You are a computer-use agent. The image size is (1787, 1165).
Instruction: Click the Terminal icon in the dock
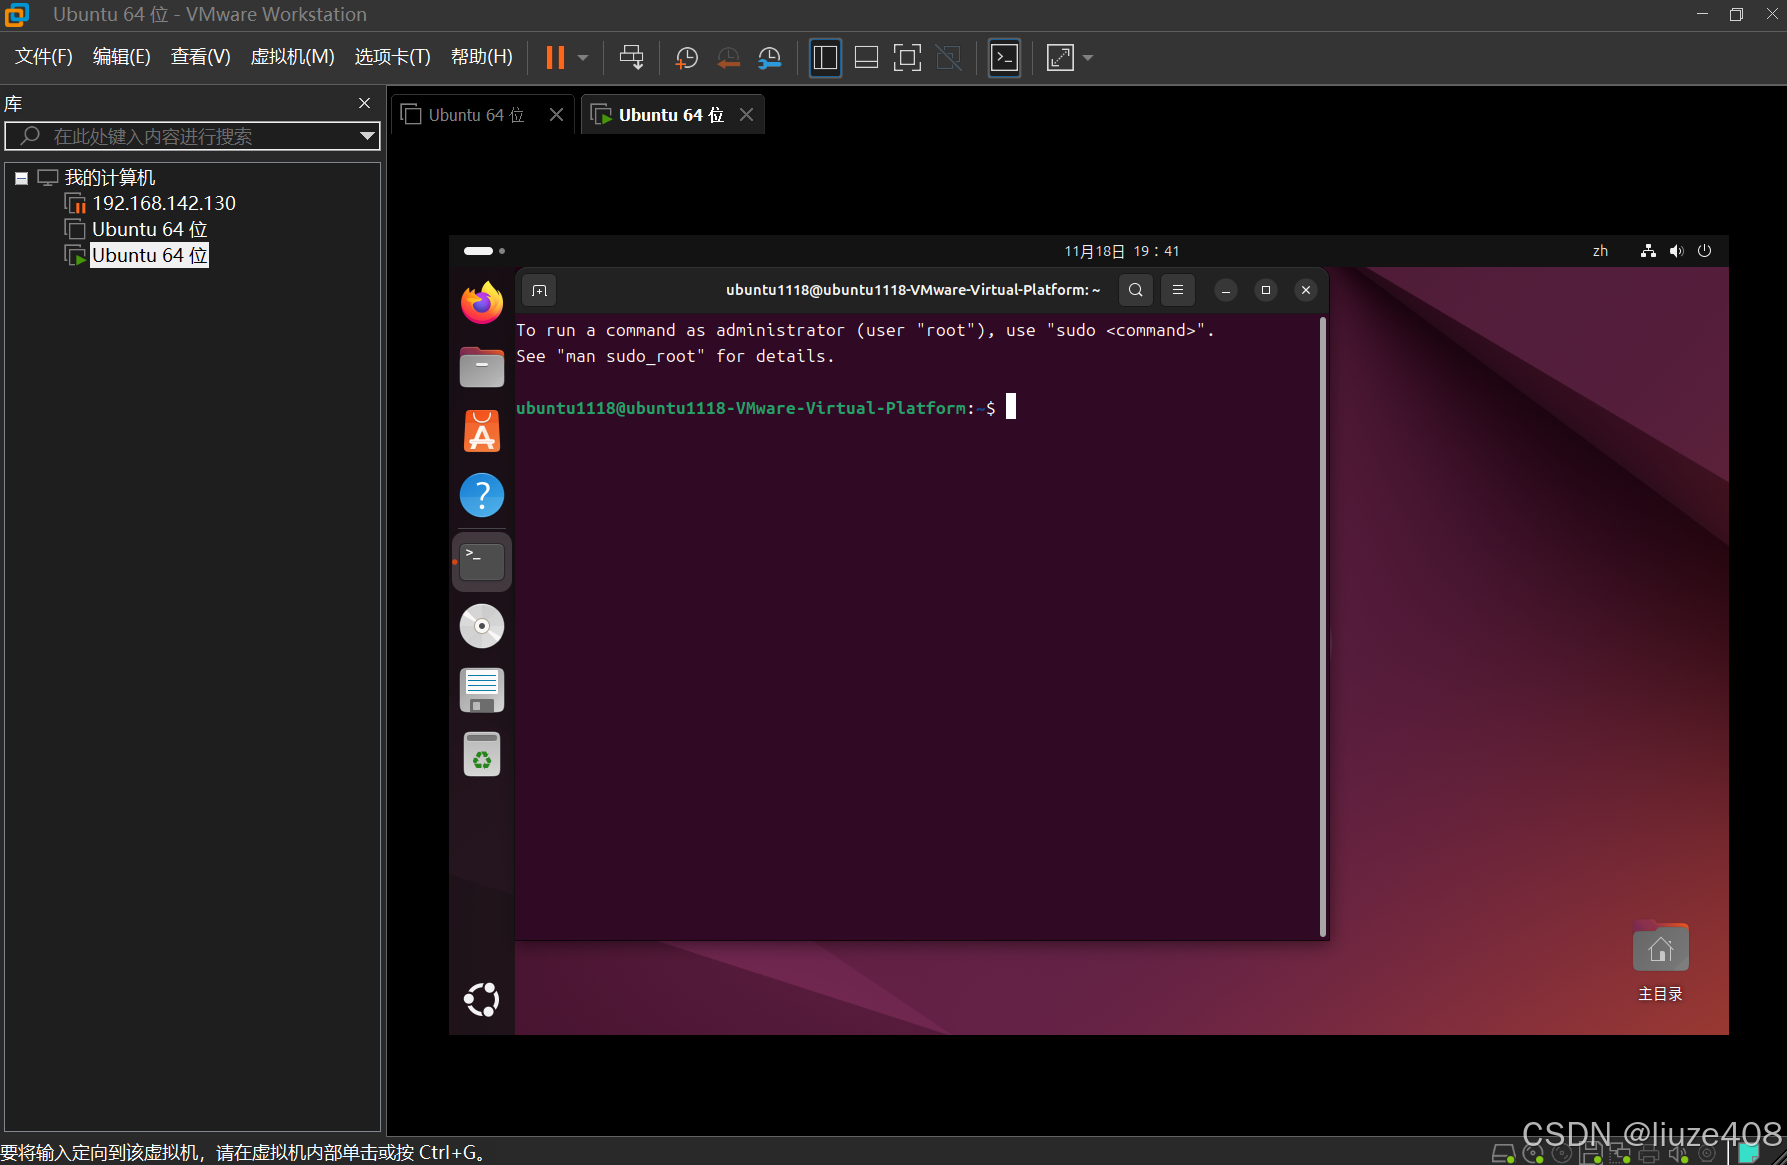click(x=482, y=562)
